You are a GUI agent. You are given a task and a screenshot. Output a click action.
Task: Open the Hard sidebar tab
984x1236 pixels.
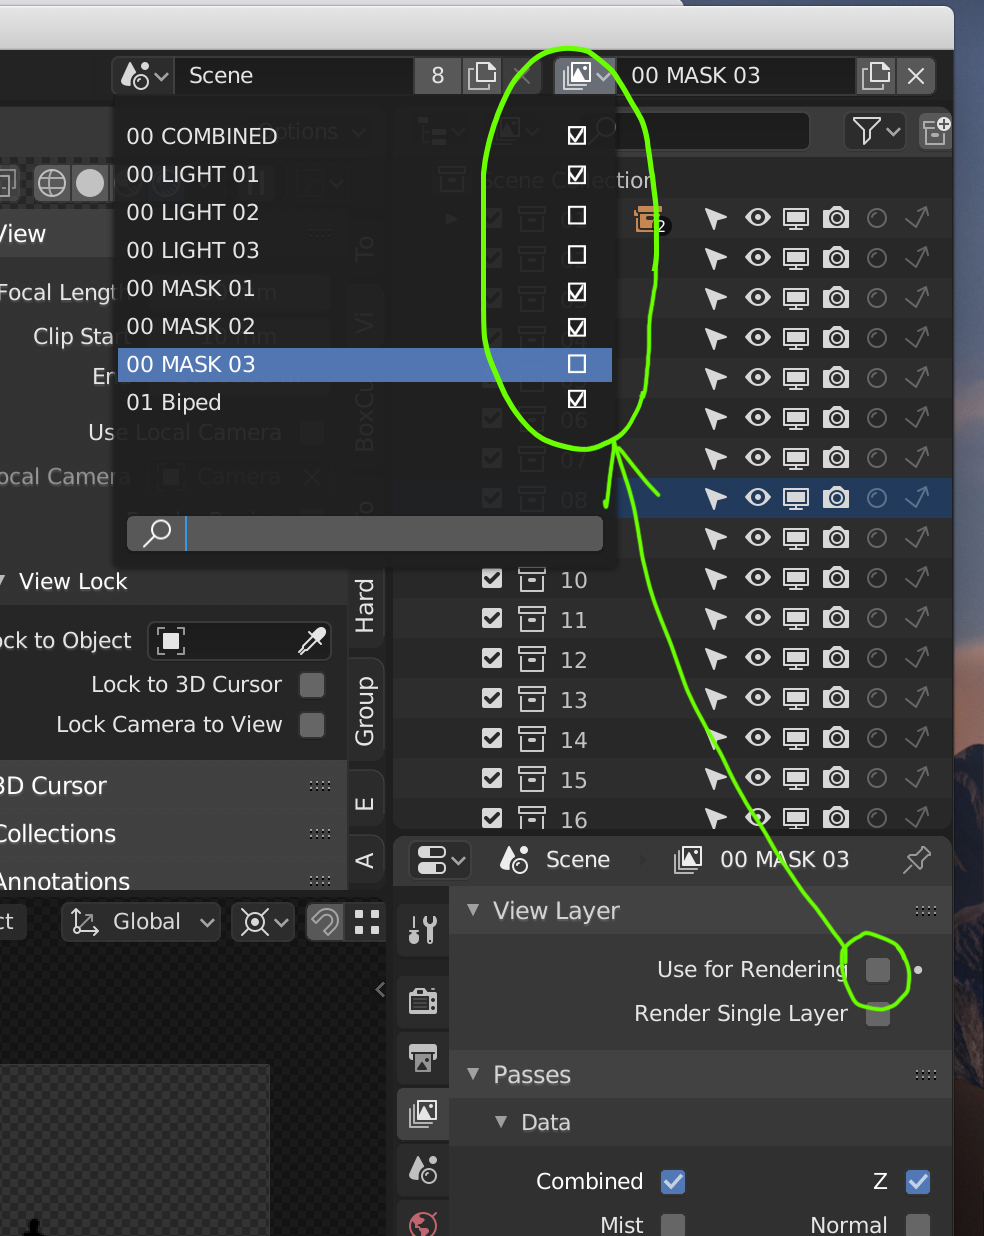(x=365, y=606)
